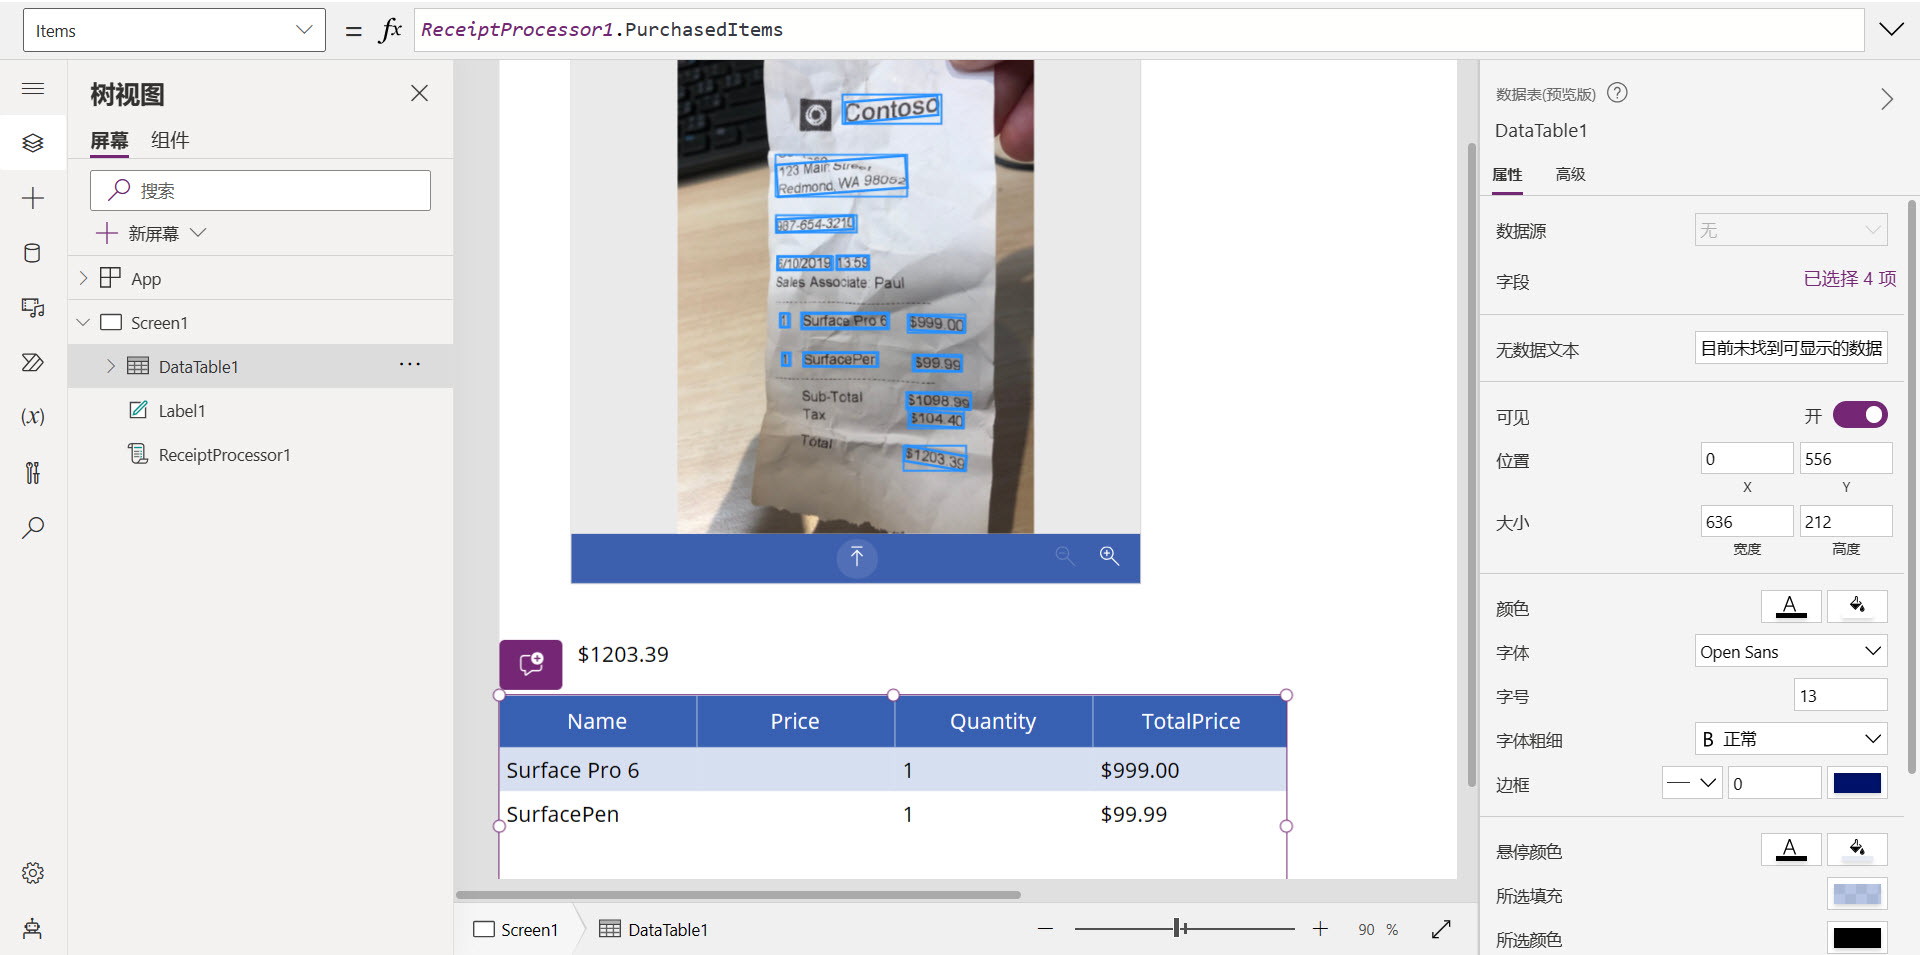This screenshot has height=955, width=1920.
Task: Close the Tree view panel
Action: point(419,93)
